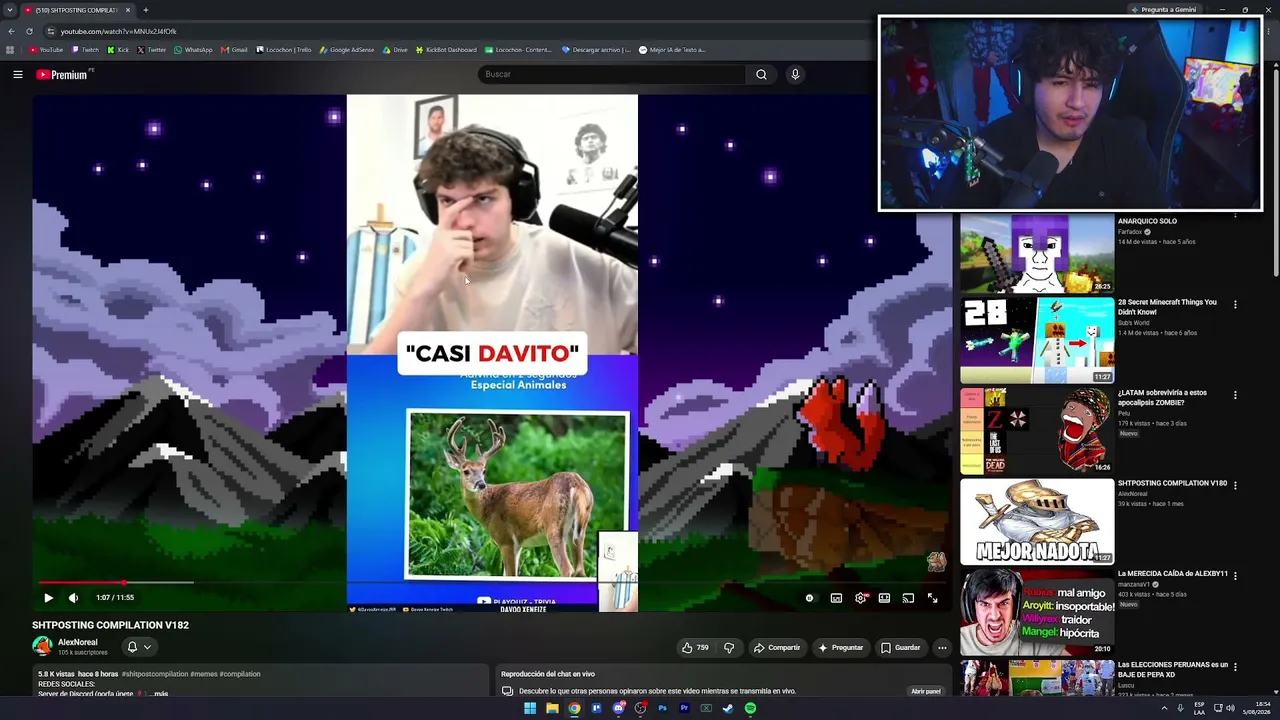
Task: Open the YouTube guide hamburger menu
Action: coord(18,74)
